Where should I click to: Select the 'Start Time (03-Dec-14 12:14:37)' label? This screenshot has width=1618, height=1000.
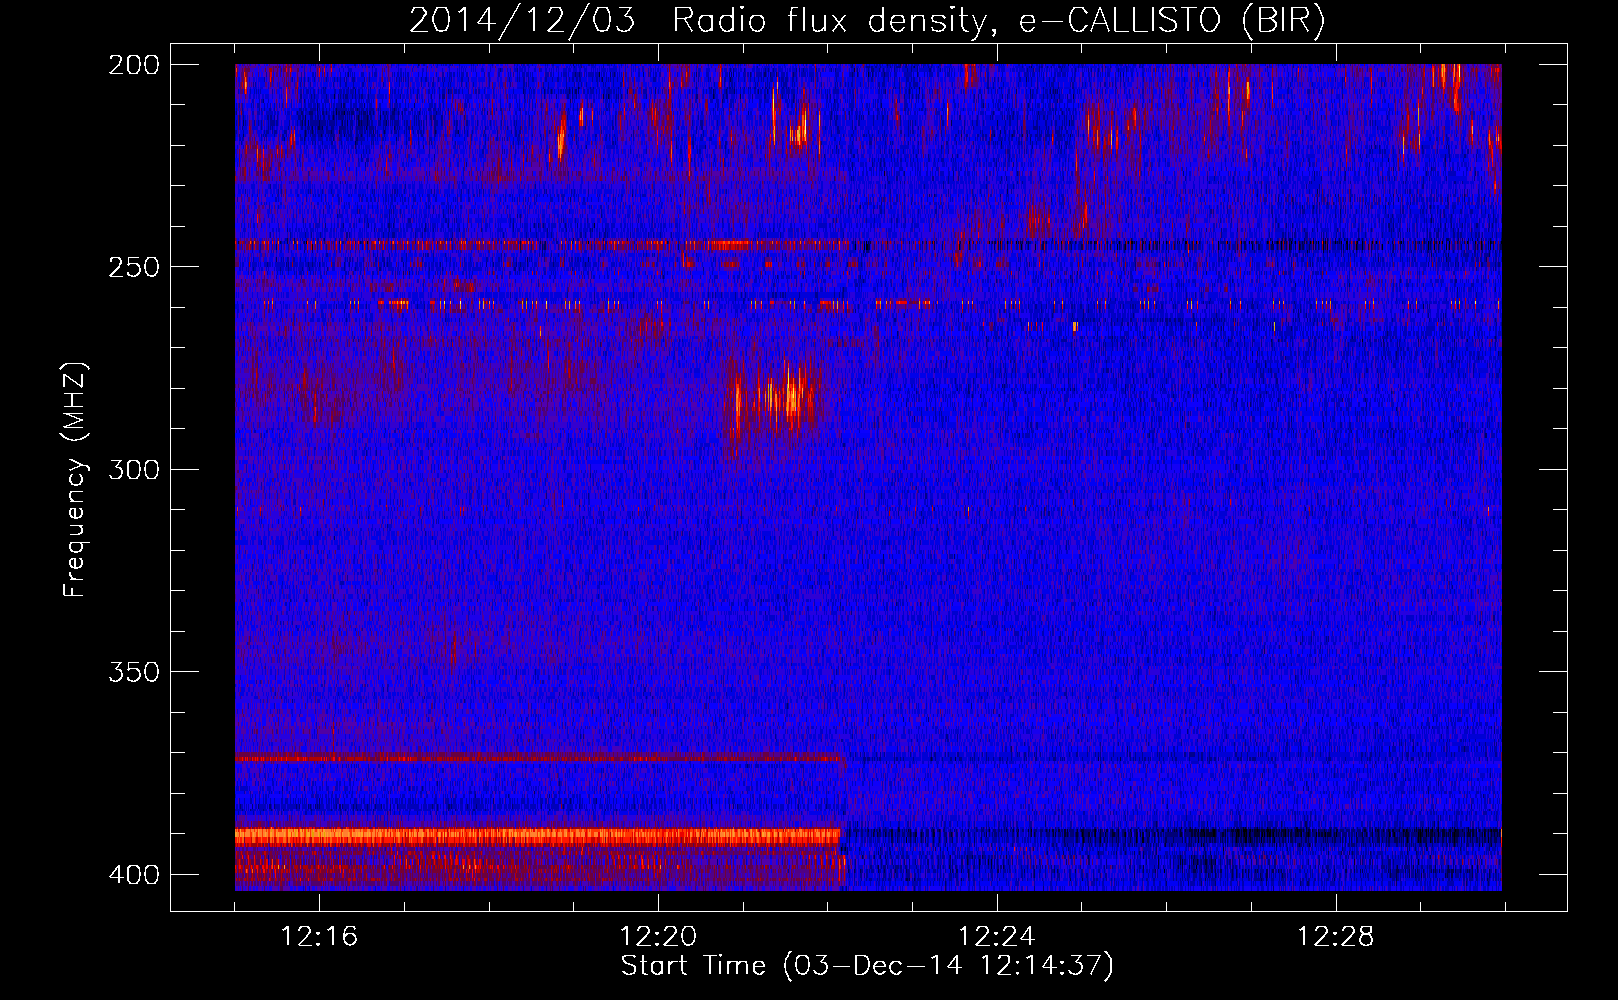[x=867, y=966]
